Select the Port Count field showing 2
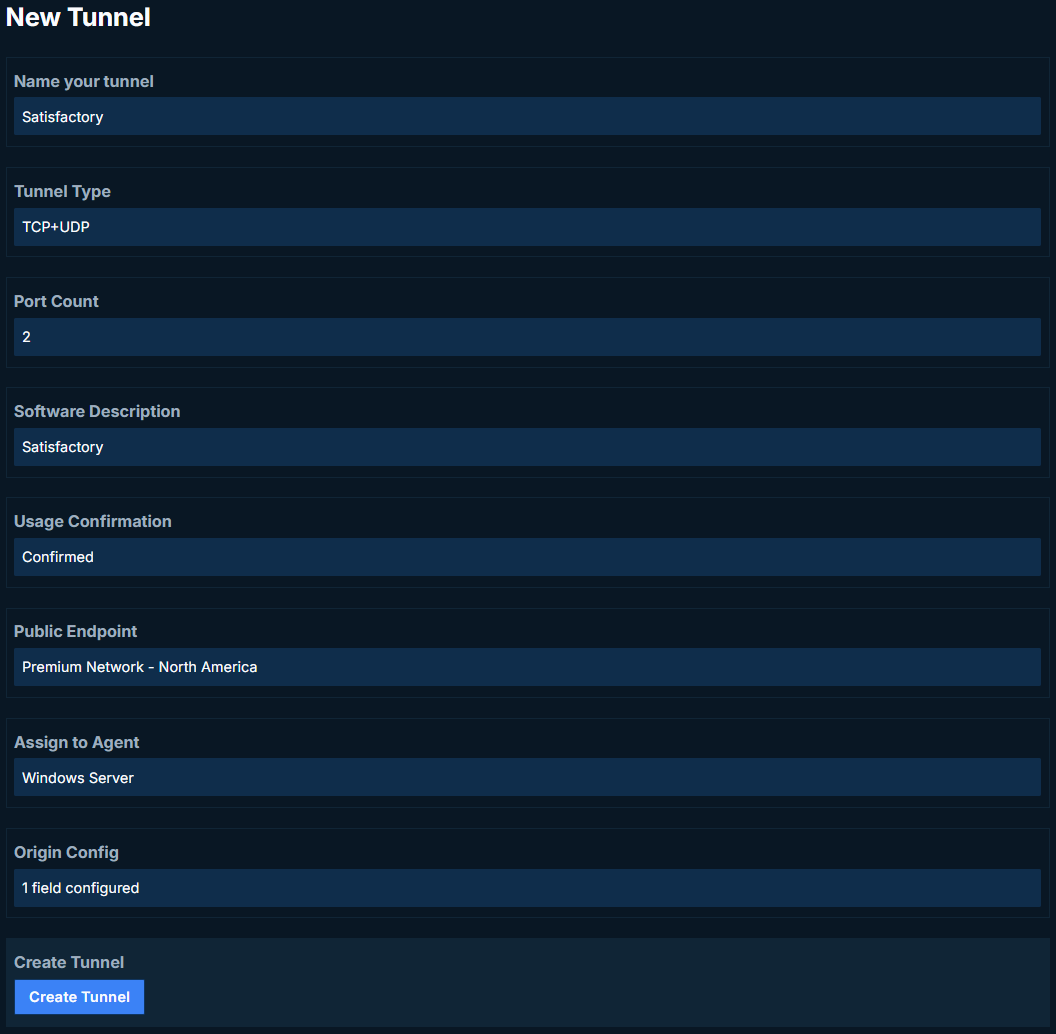 [527, 337]
